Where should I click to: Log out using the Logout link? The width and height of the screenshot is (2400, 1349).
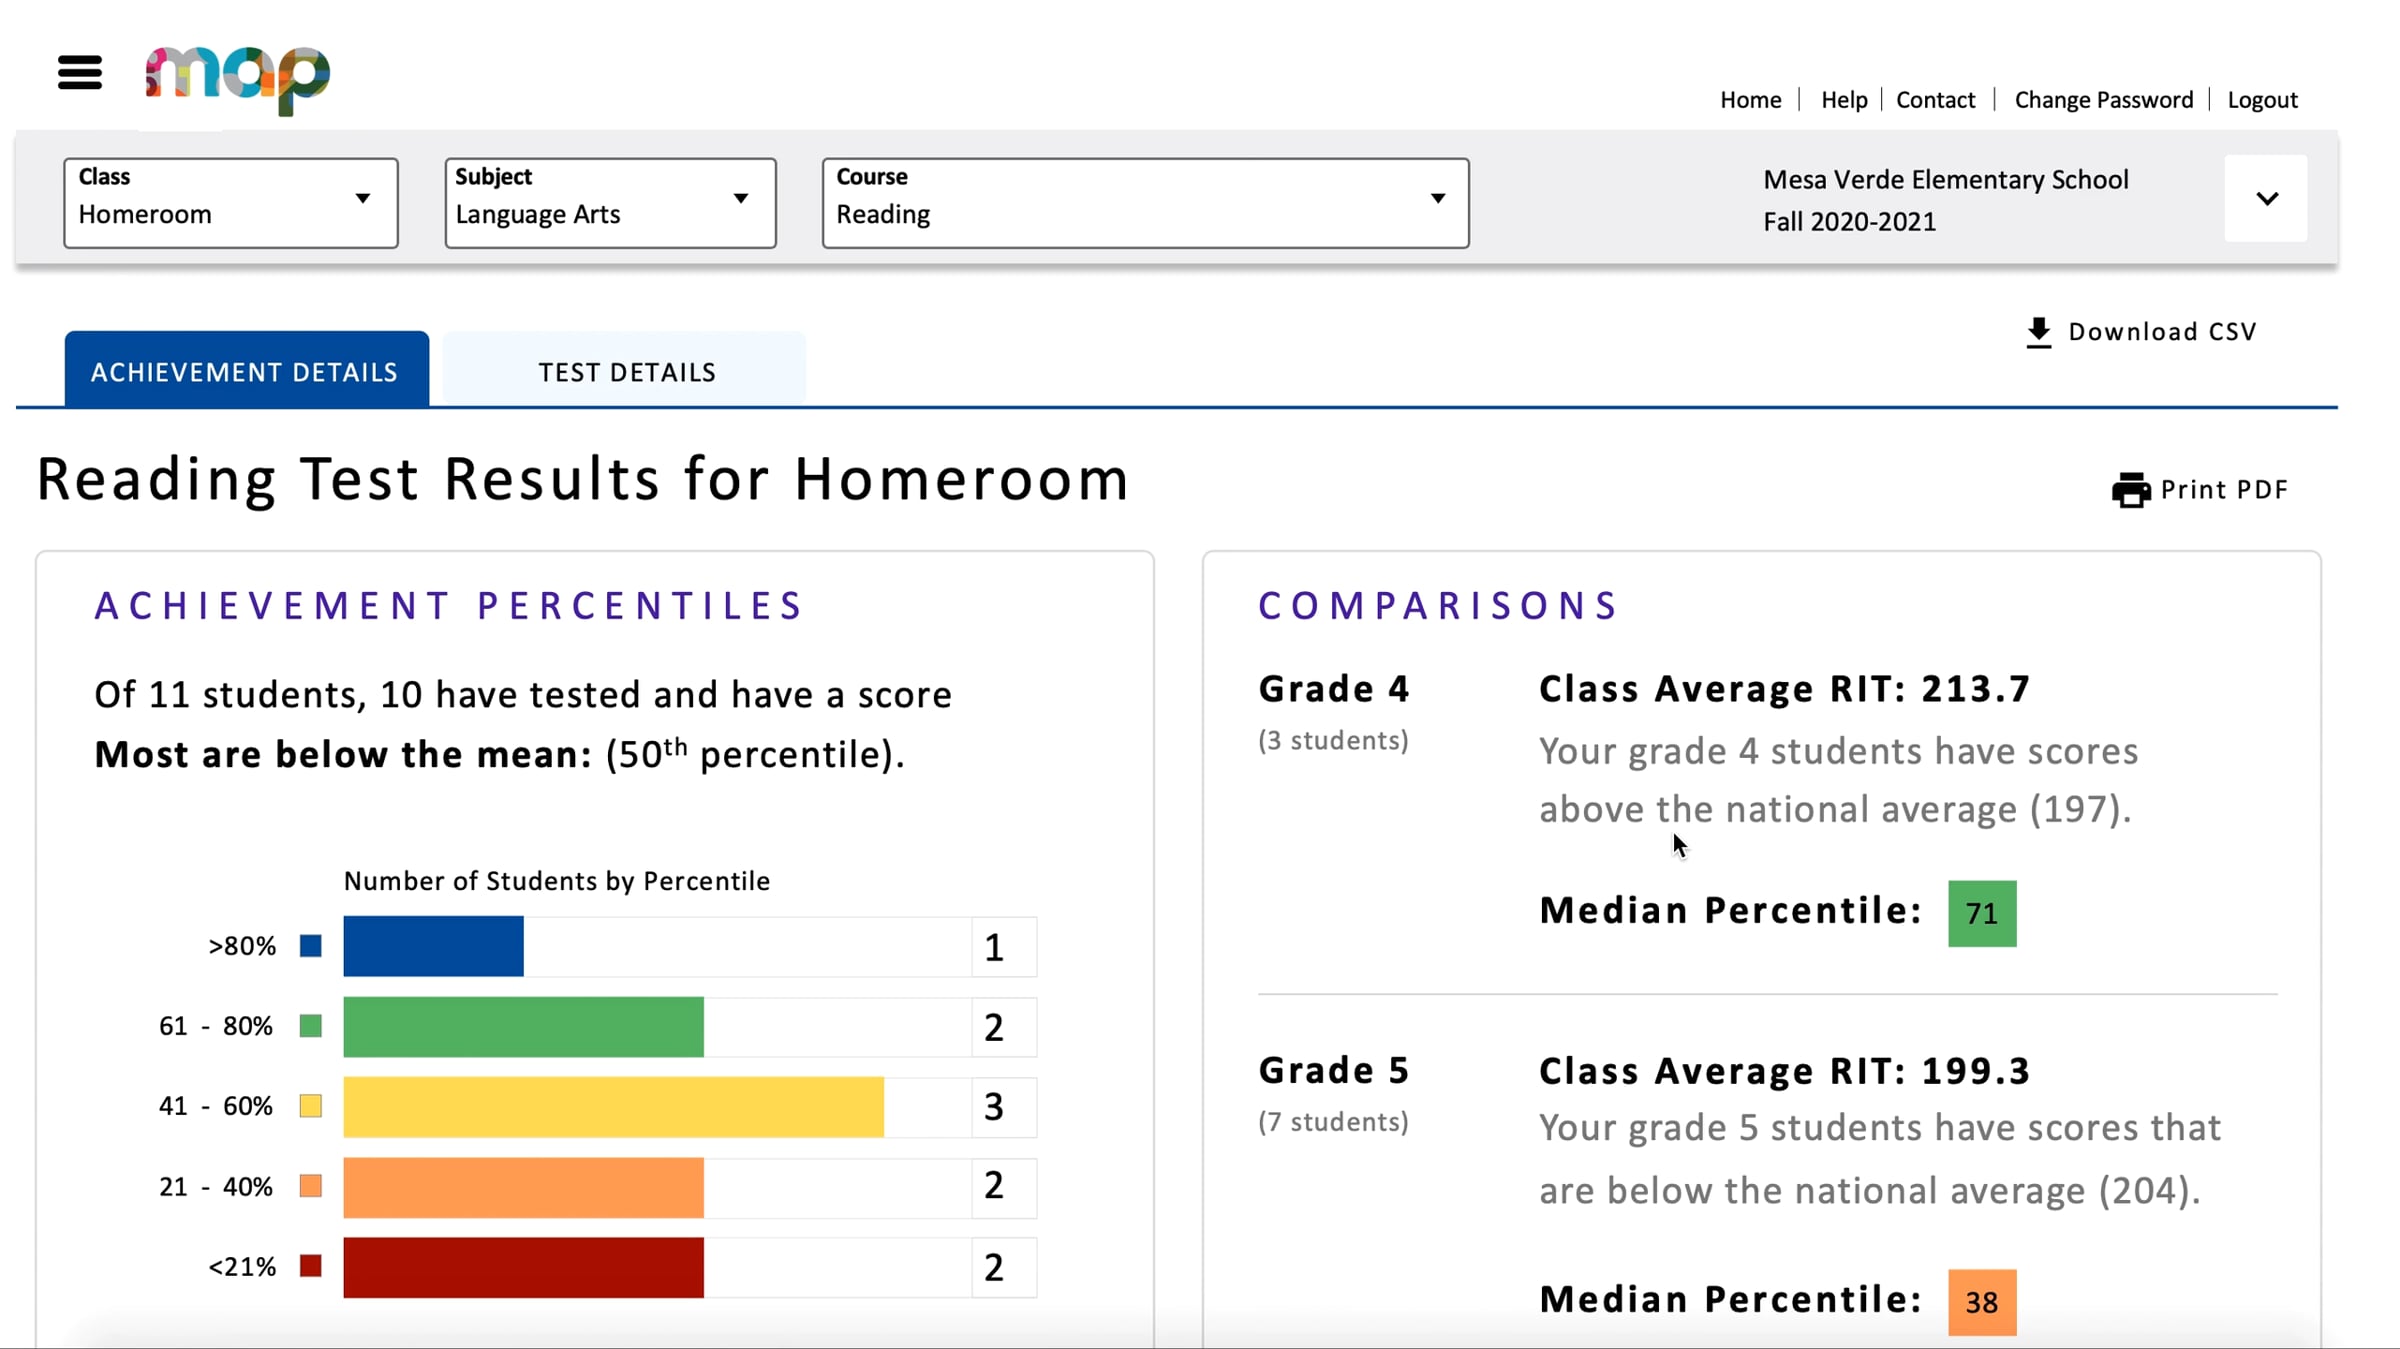point(2262,100)
